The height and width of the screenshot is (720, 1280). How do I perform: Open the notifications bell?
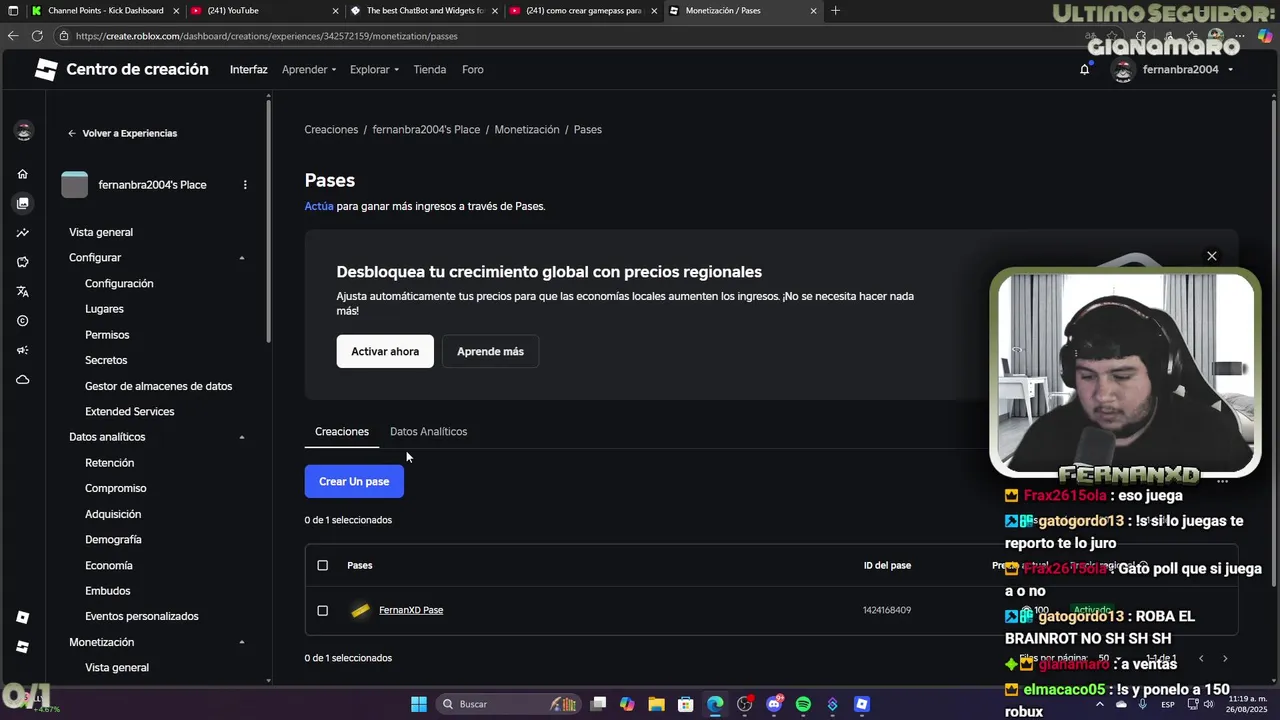coord(1084,70)
